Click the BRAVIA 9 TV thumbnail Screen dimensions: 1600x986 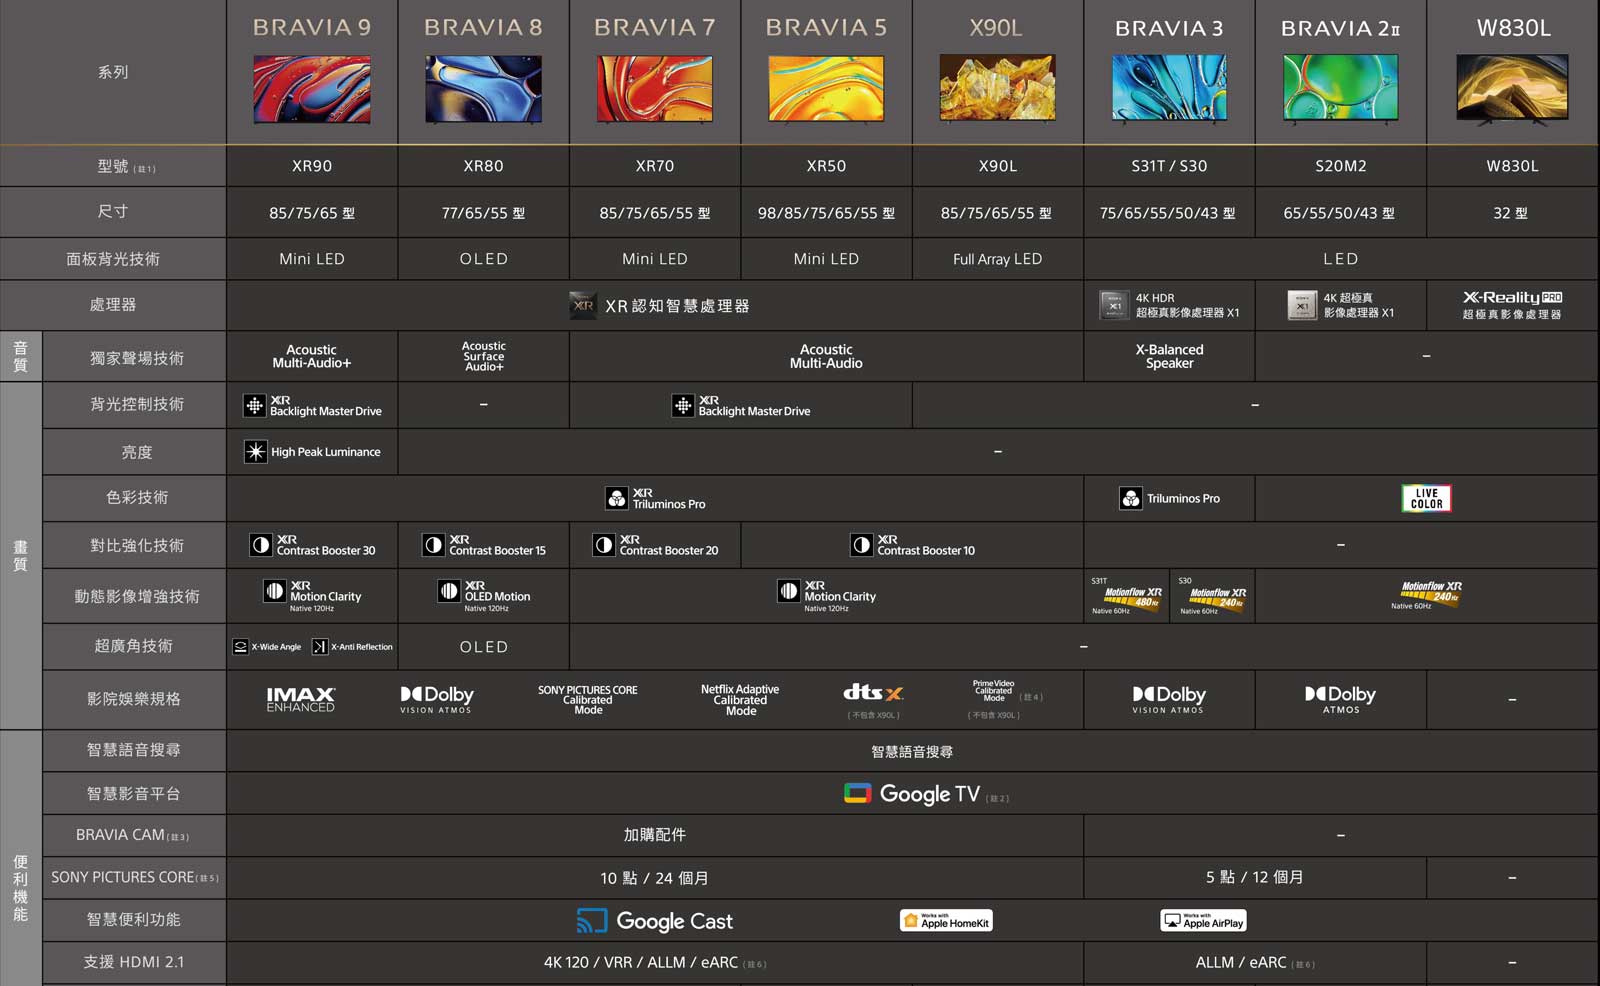pyautogui.click(x=312, y=89)
